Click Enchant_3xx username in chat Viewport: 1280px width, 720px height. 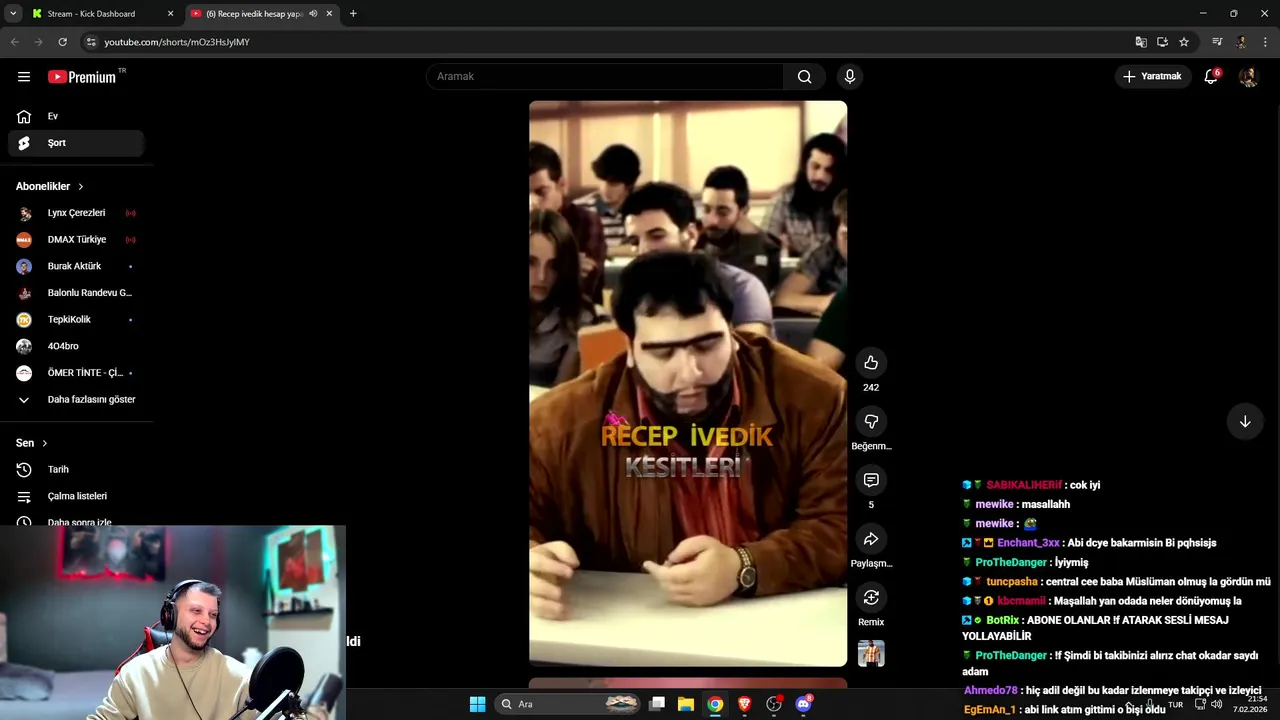pyautogui.click(x=1028, y=543)
